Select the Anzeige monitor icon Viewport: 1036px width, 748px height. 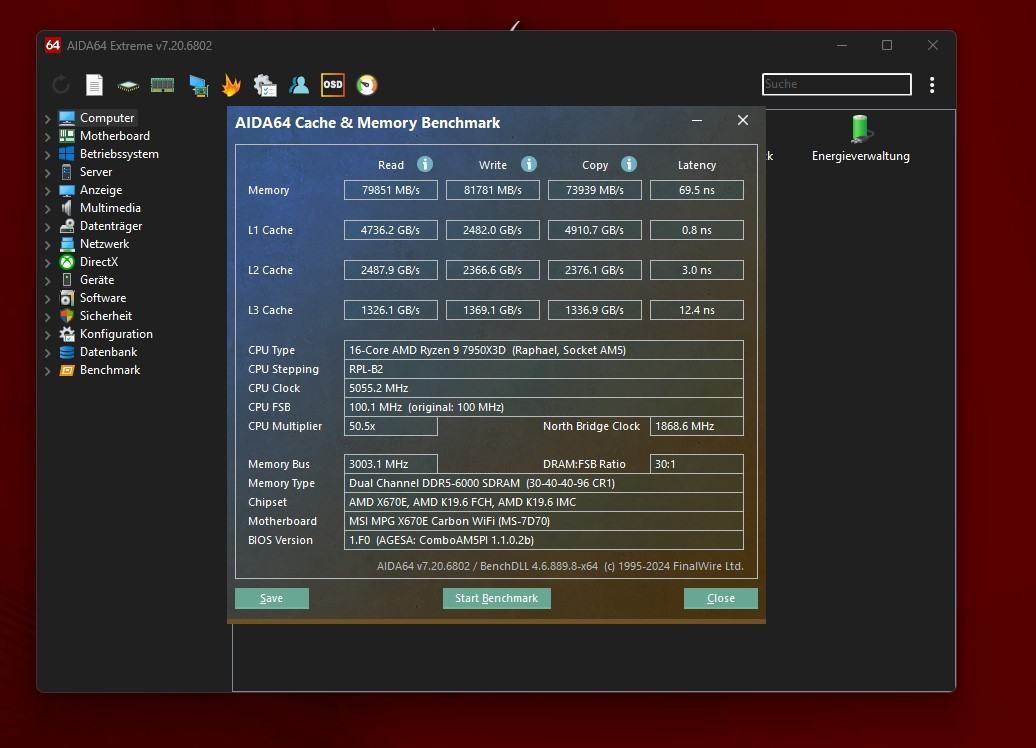tap(67, 190)
